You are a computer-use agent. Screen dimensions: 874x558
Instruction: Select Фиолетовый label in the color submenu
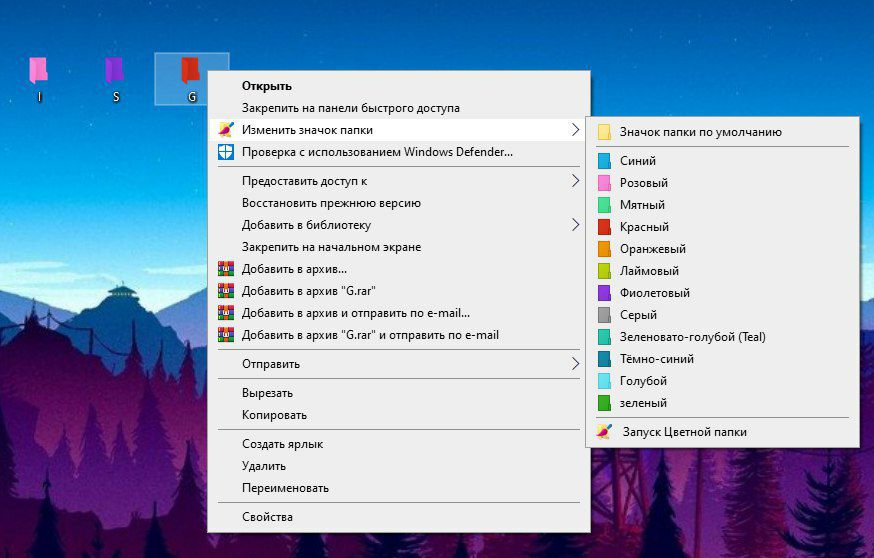655,293
